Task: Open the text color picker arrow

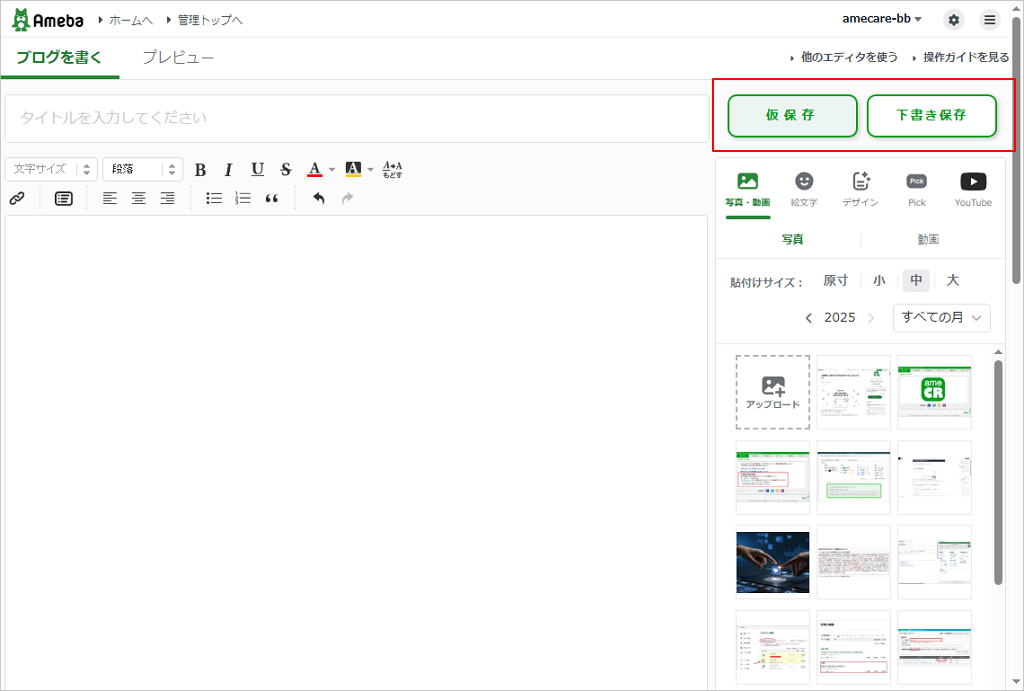Action: click(332, 170)
